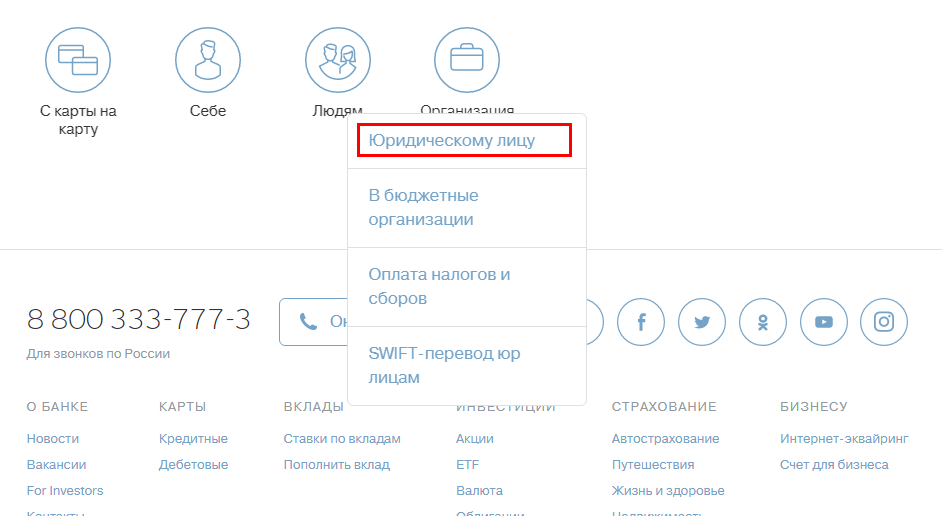Open the Twitter social icon
This screenshot has height=516, width=942.
tap(702, 322)
